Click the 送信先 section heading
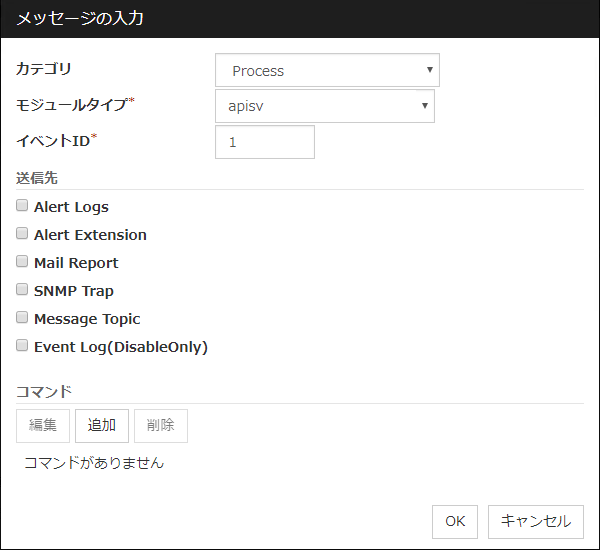600x550 pixels. (37, 178)
